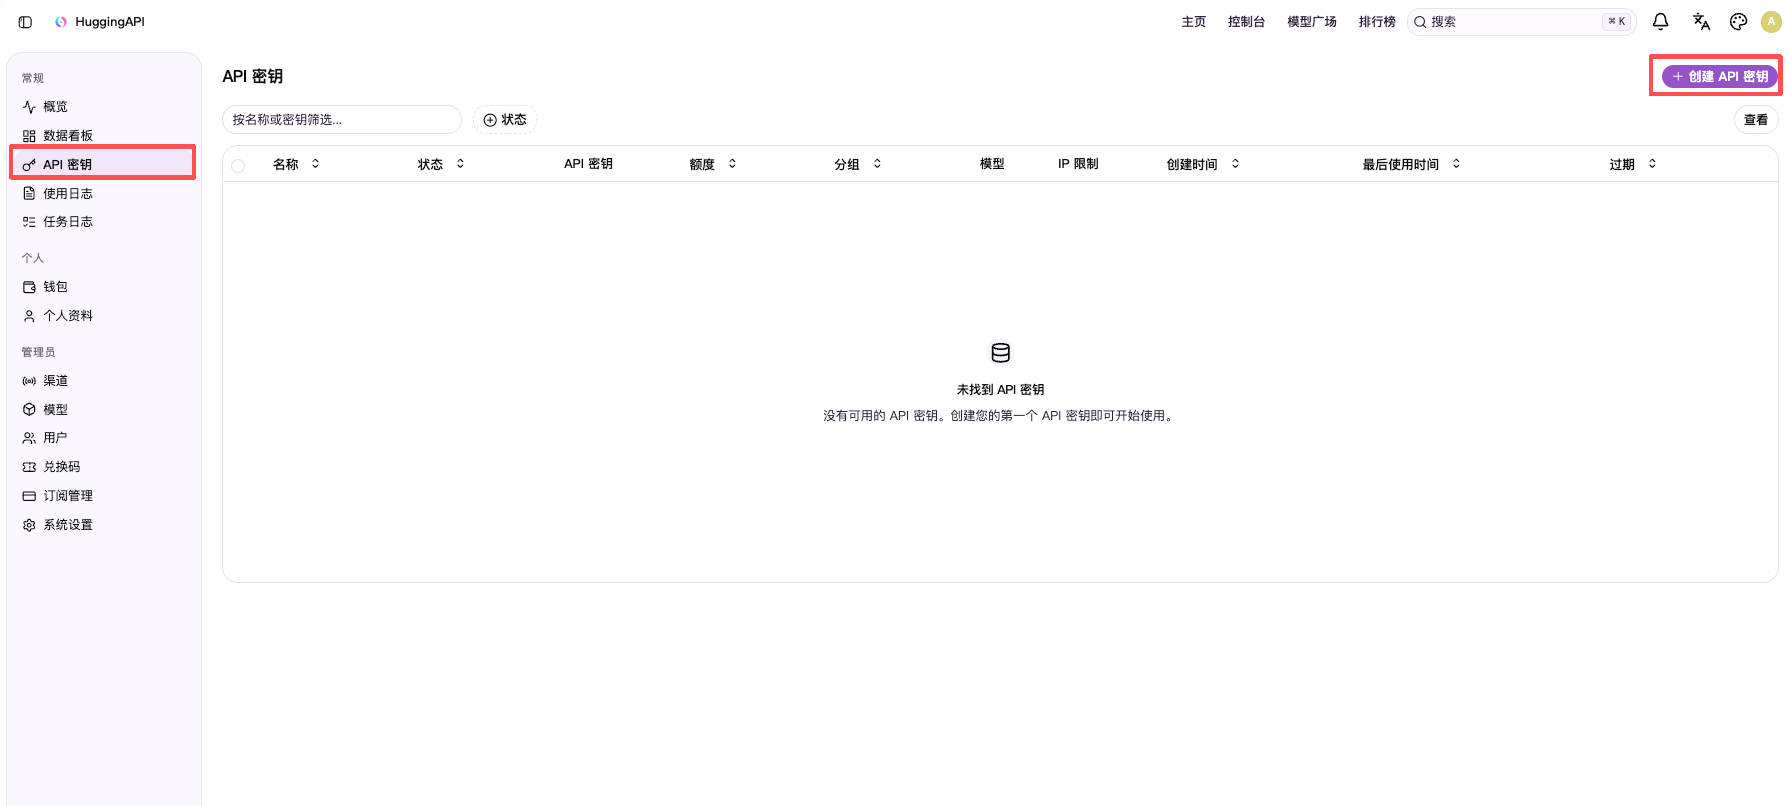Open 钱包 sidebar link

point(104,287)
